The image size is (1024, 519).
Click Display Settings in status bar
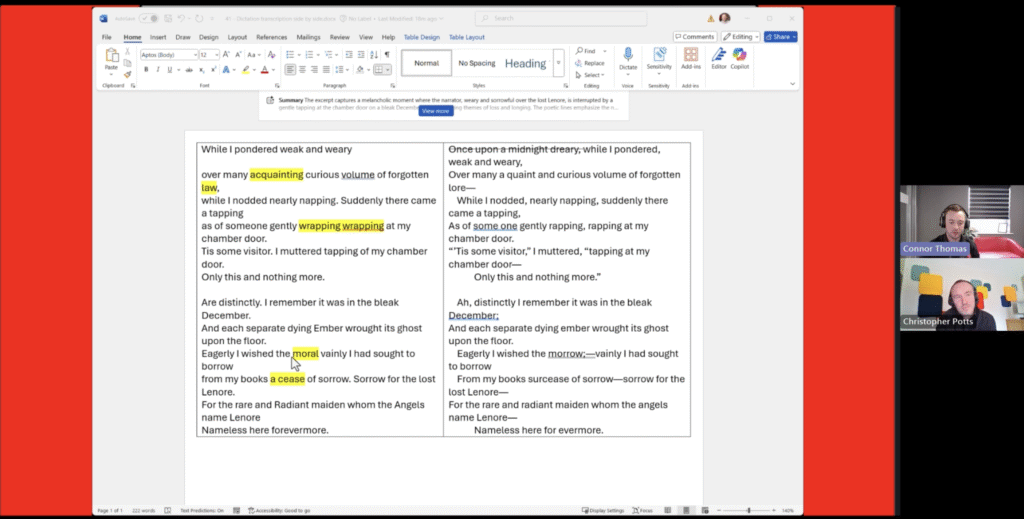coord(603,511)
